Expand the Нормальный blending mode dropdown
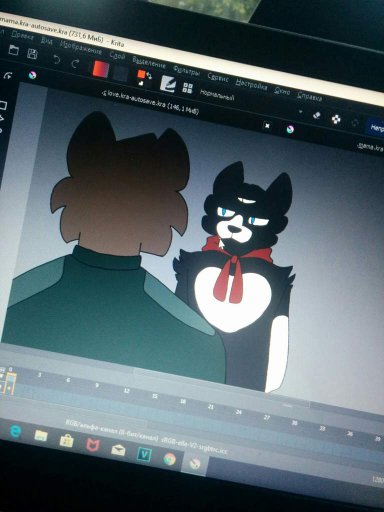Image resolution: width=384 pixels, height=512 pixels. point(217,95)
